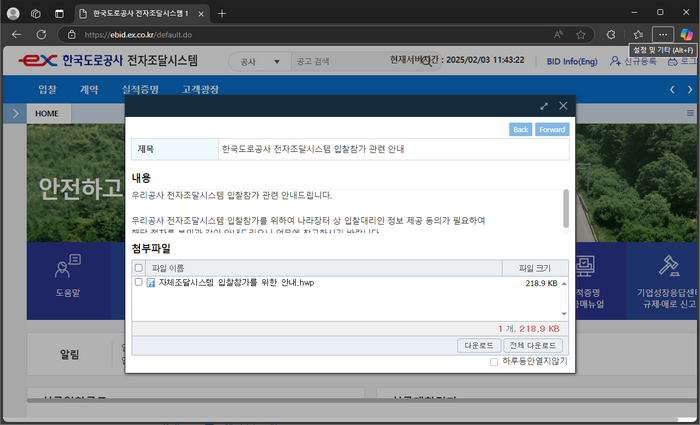
Task: Click the hwp file type icon
Action: (x=151, y=283)
